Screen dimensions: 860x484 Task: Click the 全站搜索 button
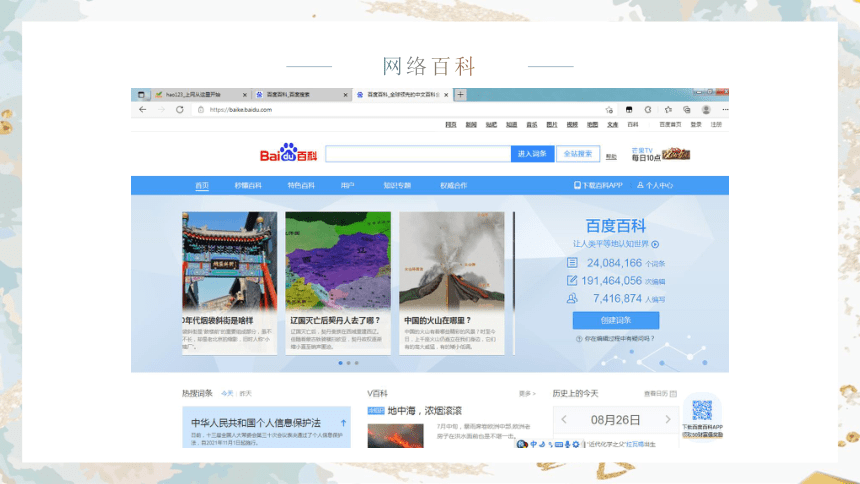(x=578, y=154)
